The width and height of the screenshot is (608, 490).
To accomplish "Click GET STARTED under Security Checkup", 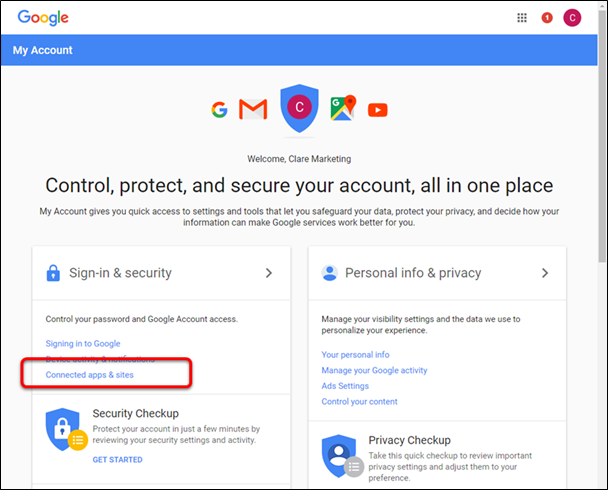I will (117, 460).
